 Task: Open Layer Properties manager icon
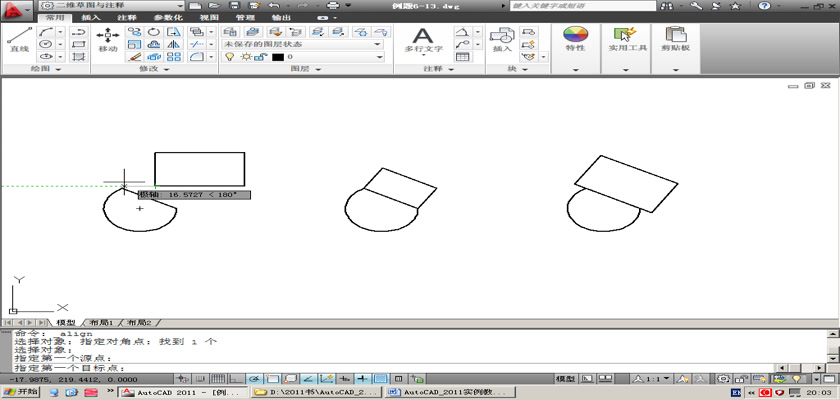tap(231, 32)
